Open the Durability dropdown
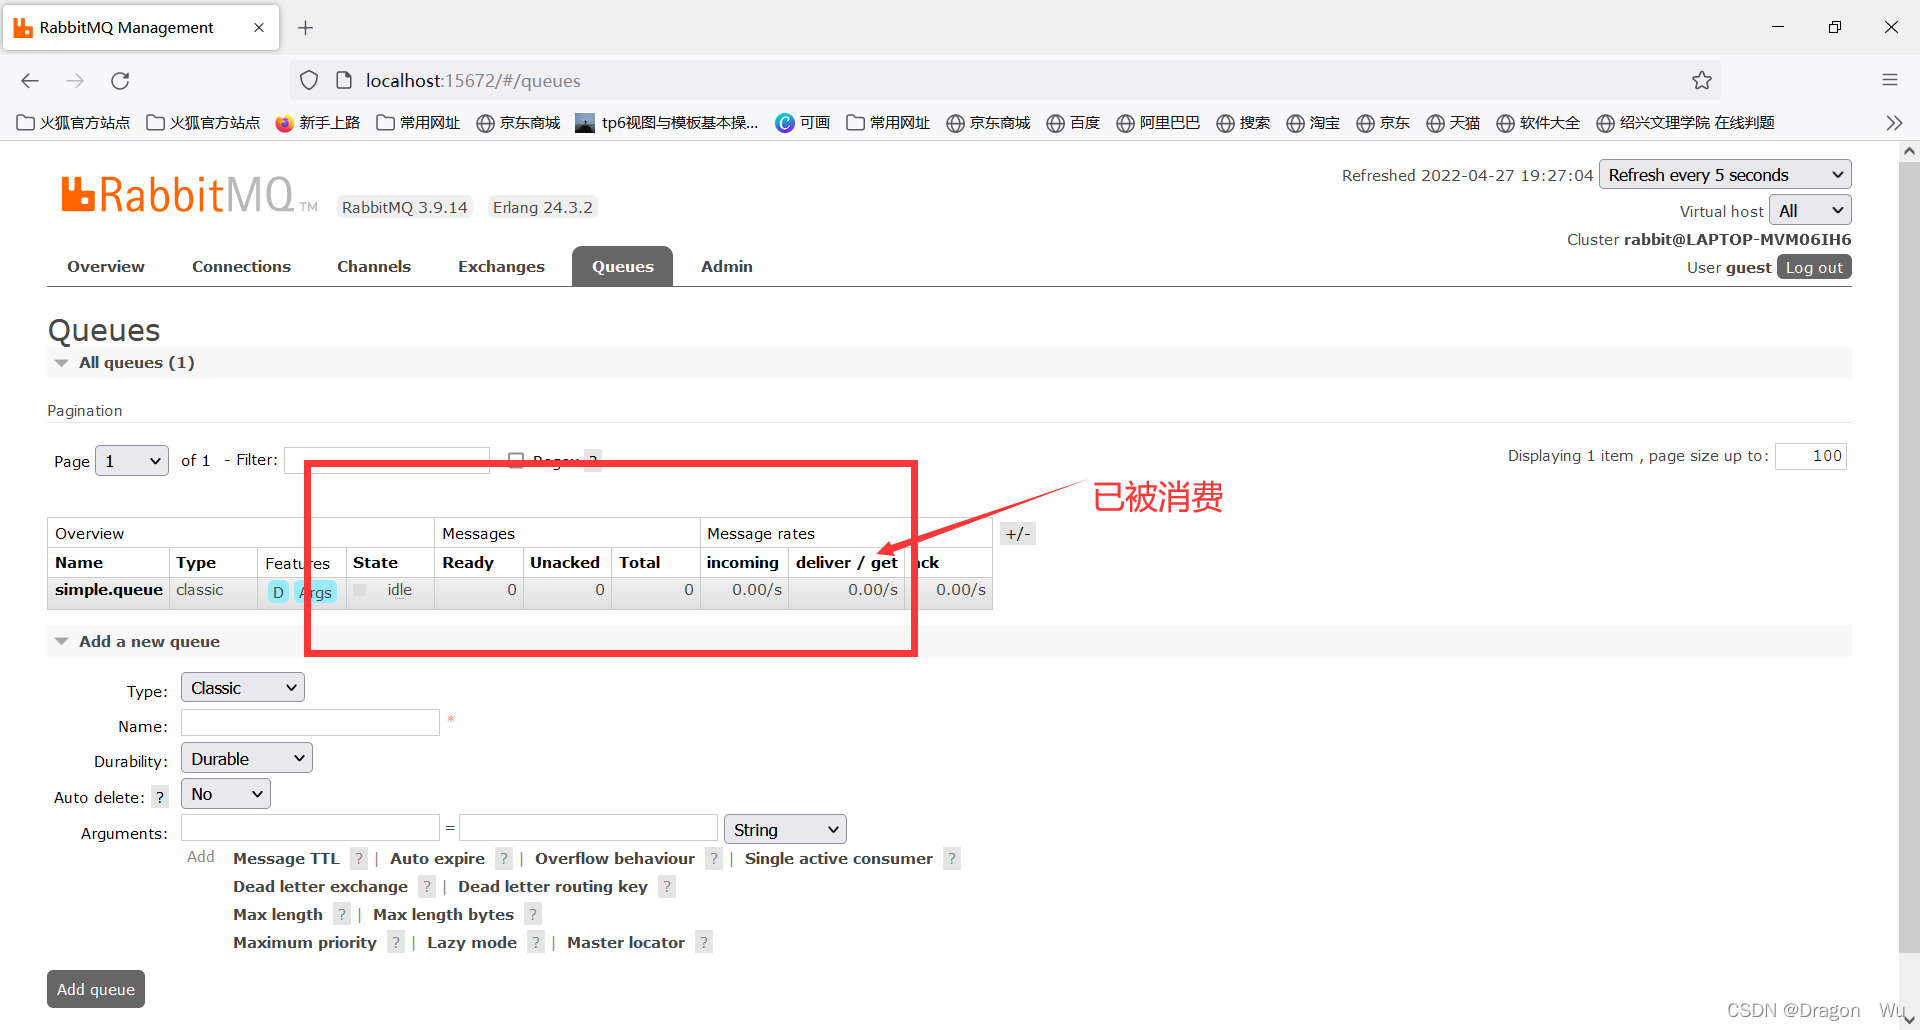Viewport: 1920px width, 1030px height. (x=245, y=758)
